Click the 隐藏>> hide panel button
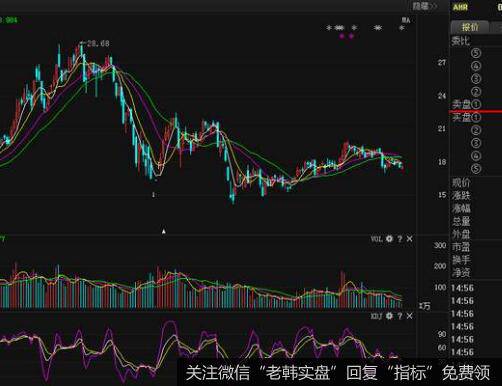The image size is (502, 386). pos(425,6)
